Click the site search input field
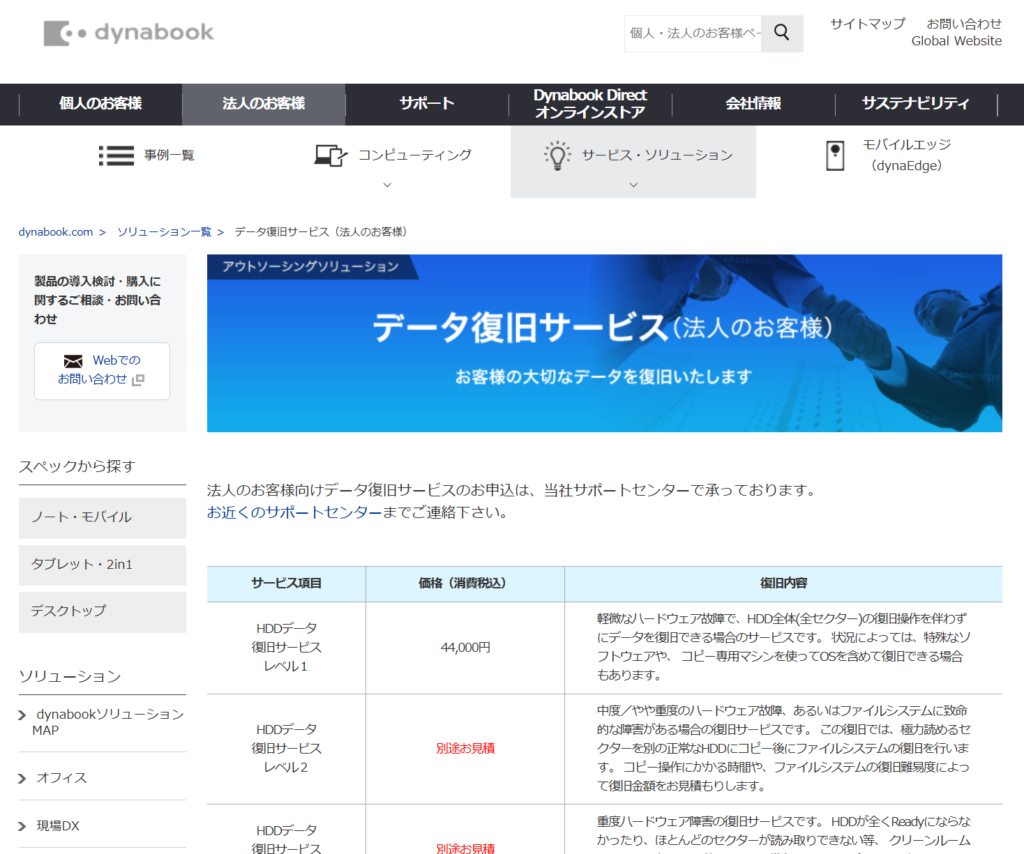The image size is (1024, 854). [693, 33]
